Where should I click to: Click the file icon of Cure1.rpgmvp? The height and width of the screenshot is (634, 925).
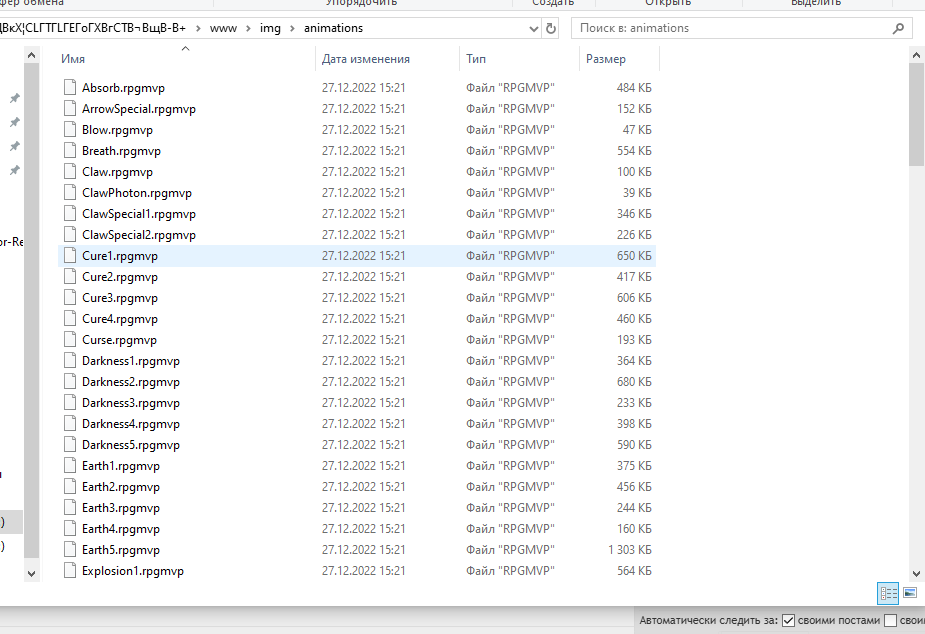click(70, 255)
